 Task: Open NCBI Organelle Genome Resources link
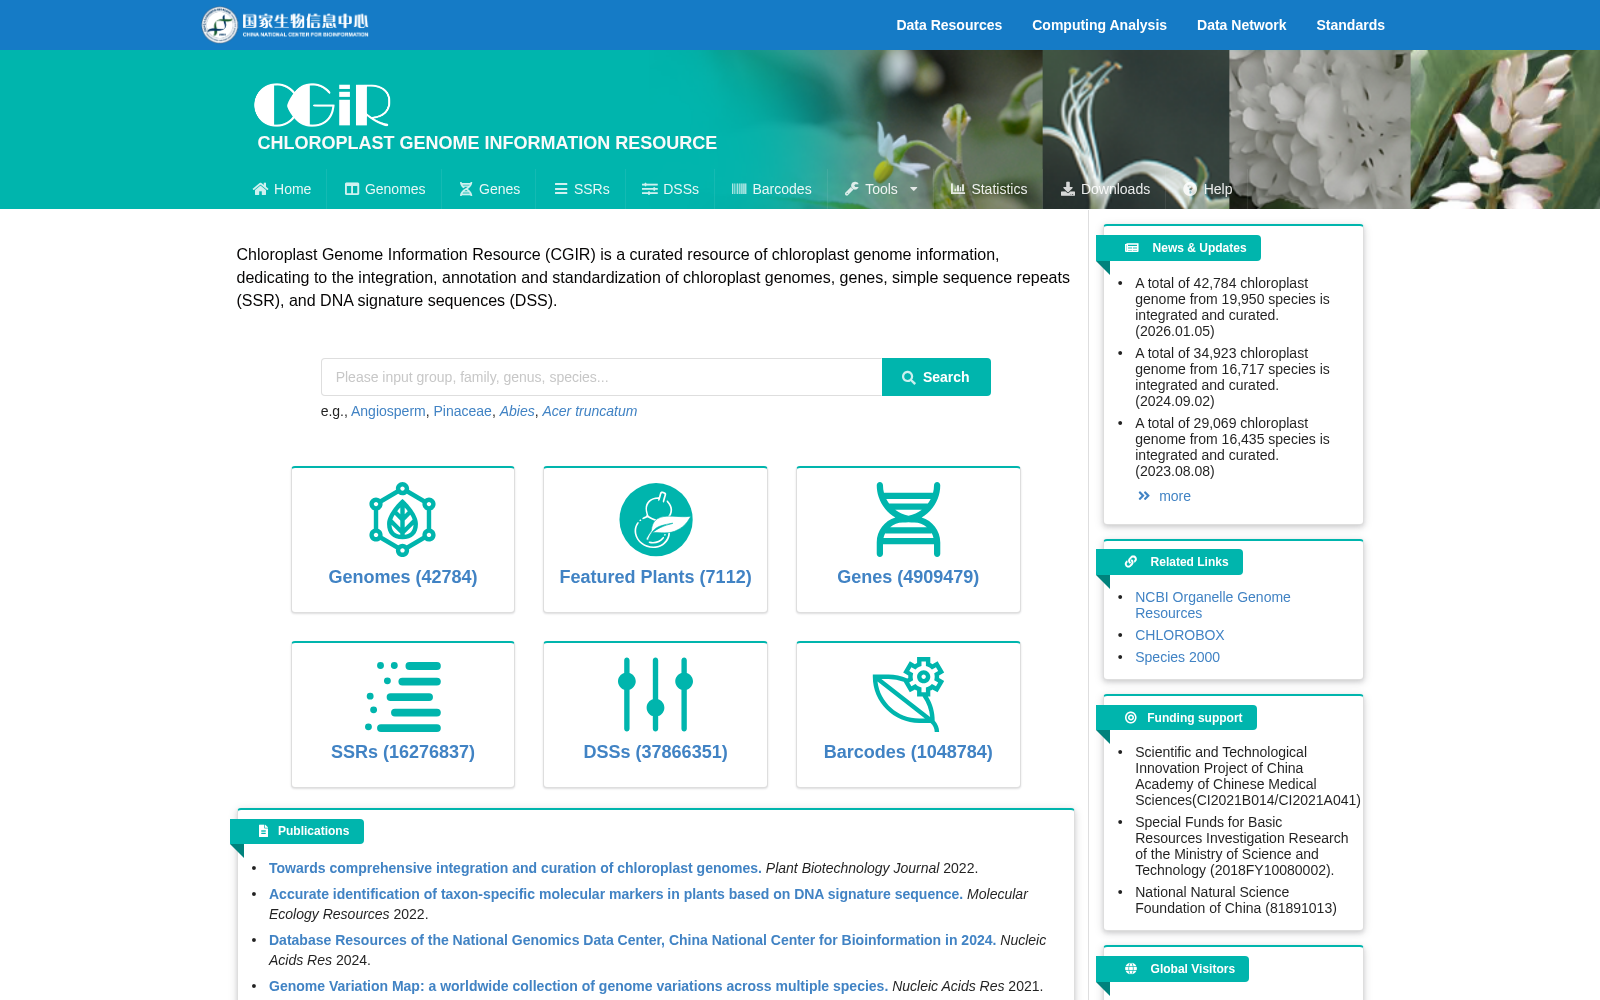[x=1212, y=605]
